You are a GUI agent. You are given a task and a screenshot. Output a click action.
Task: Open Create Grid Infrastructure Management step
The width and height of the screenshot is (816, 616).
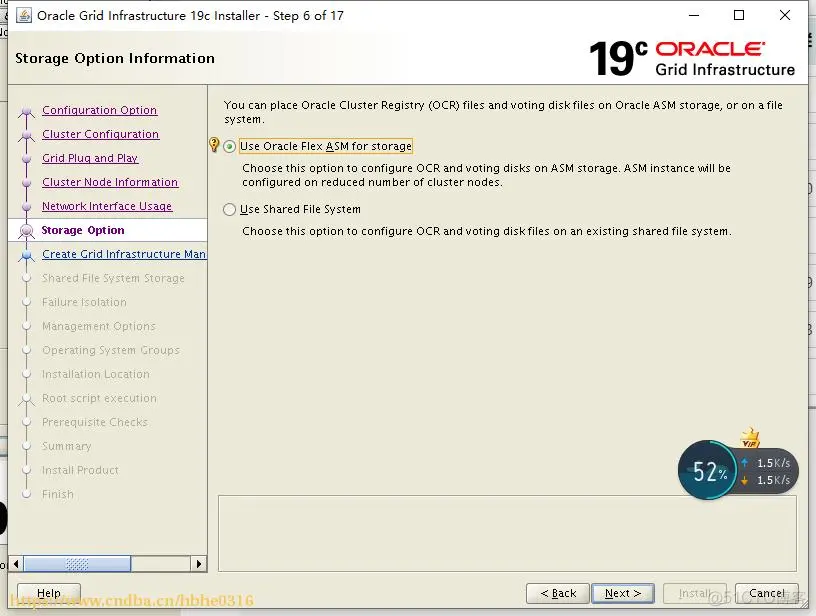click(x=124, y=254)
